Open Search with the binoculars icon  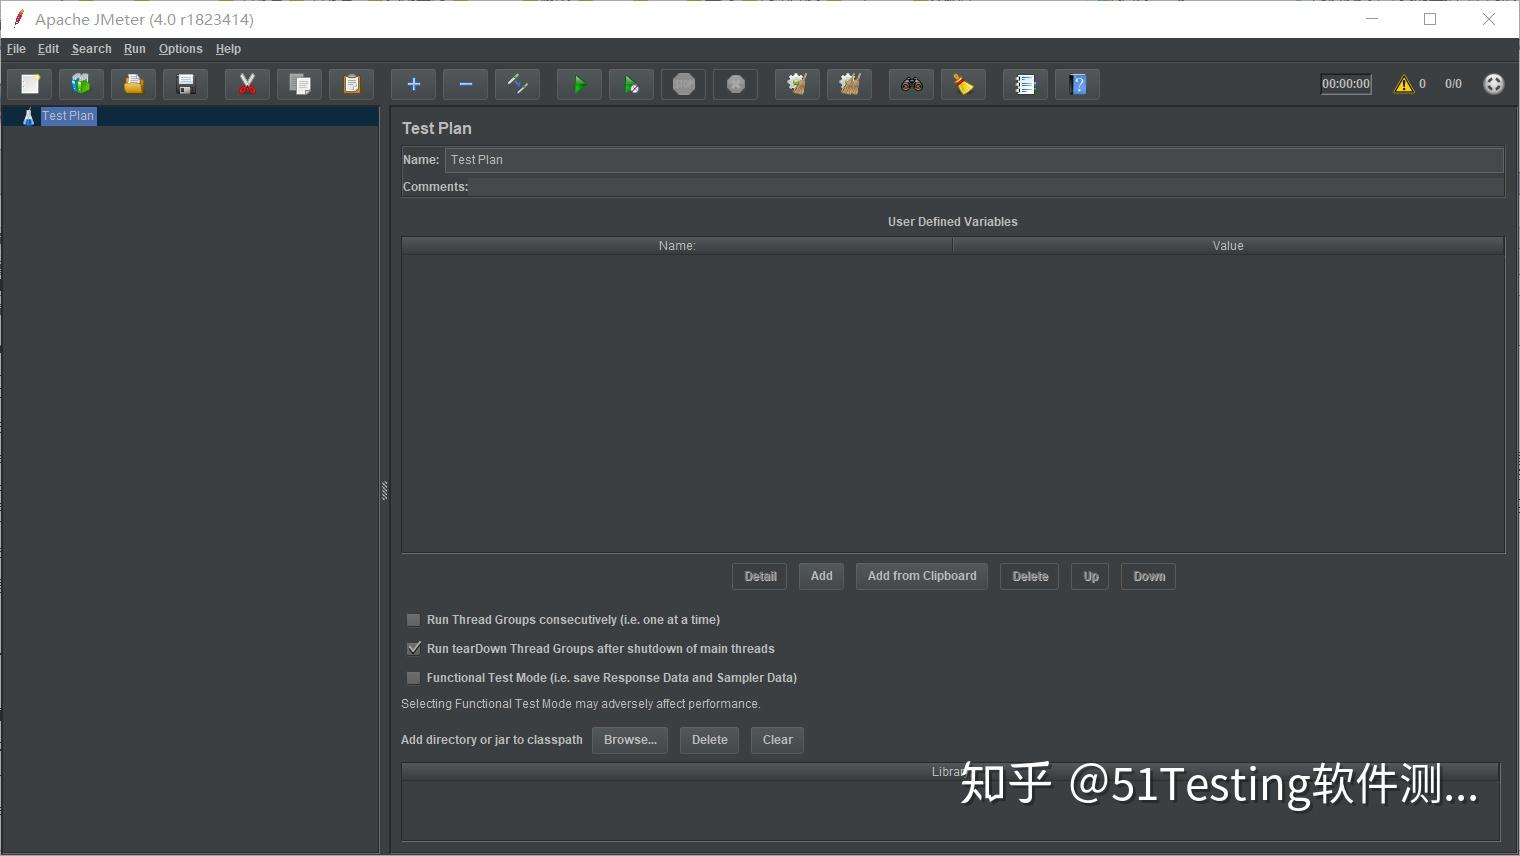912,84
